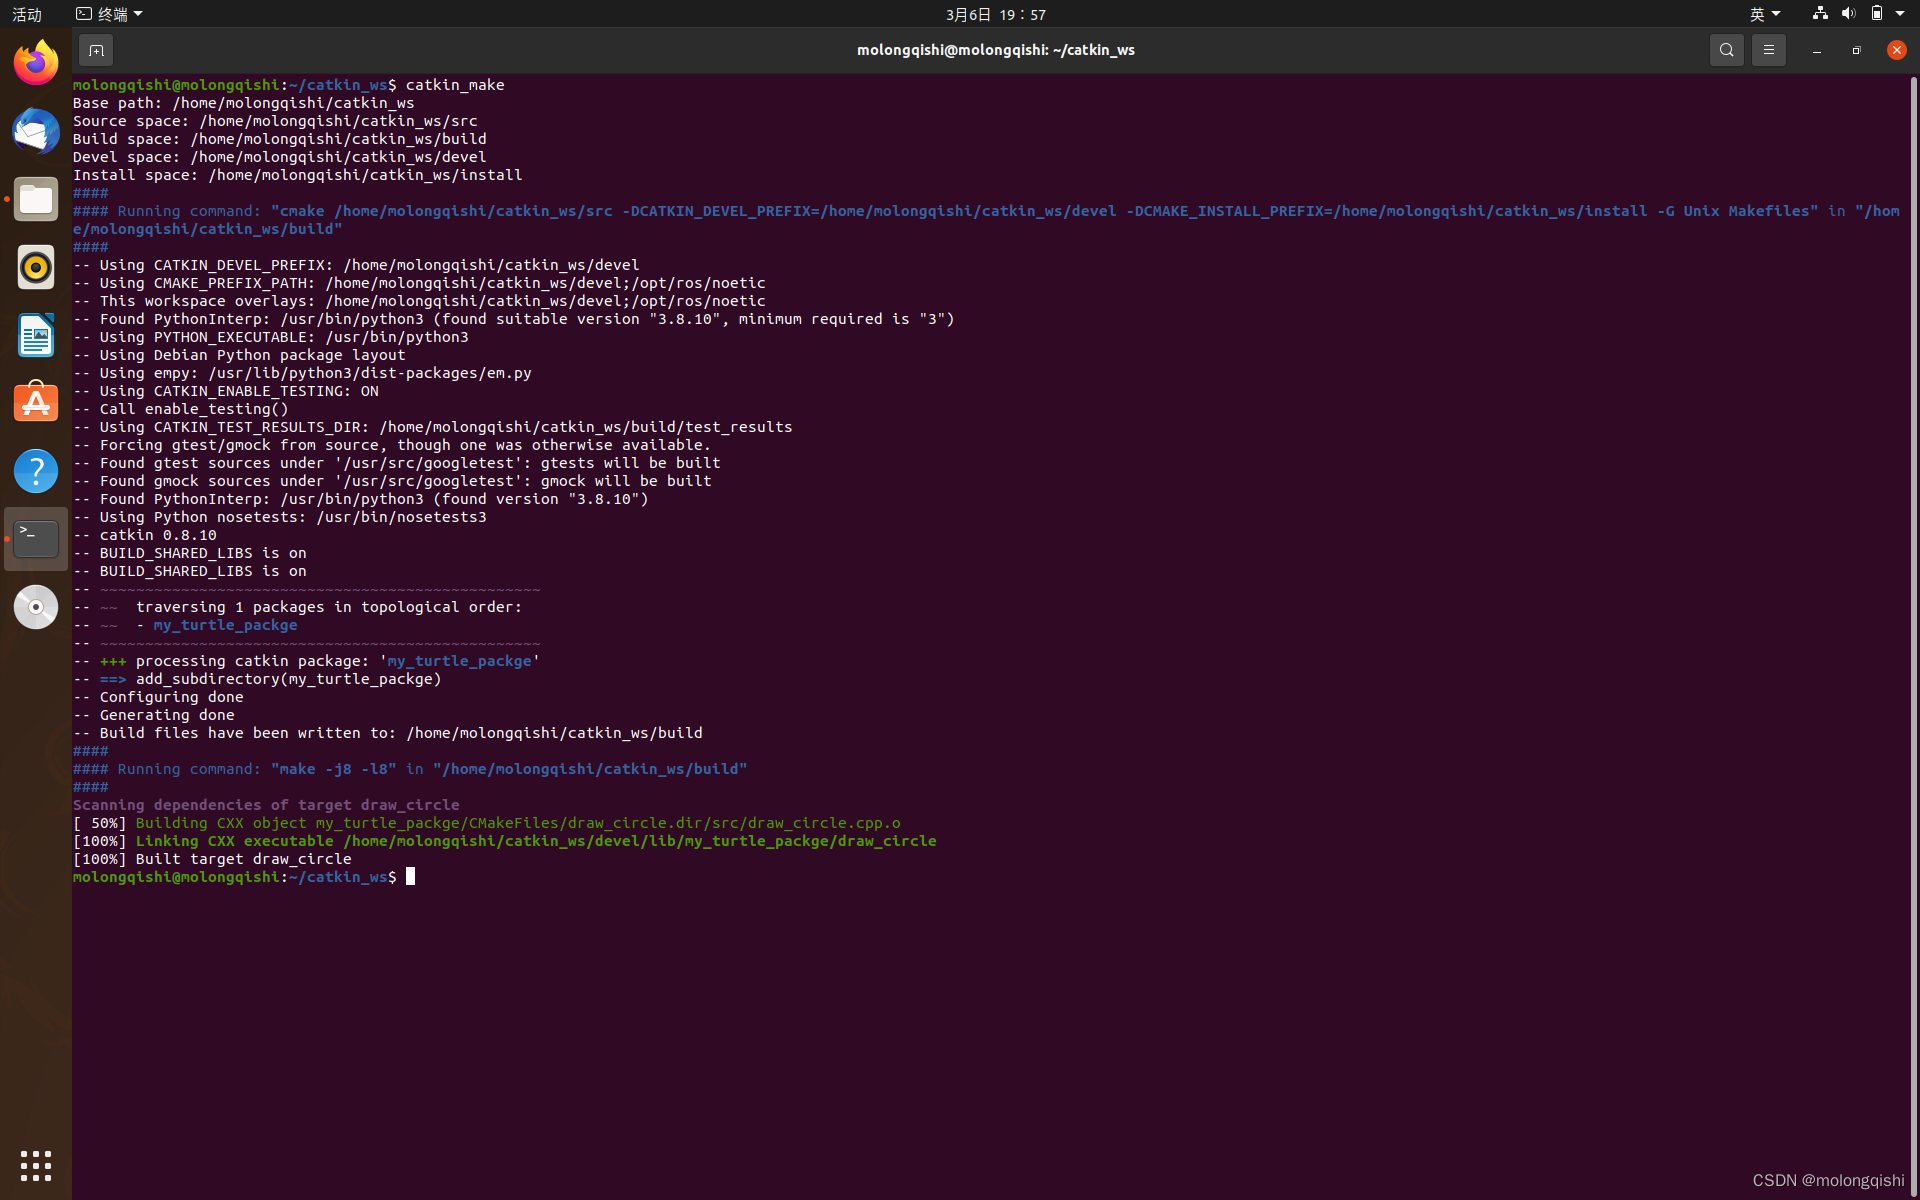Open the volume icon in top bar
Viewport: 1920px width, 1200px height.
click(1848, 14)
